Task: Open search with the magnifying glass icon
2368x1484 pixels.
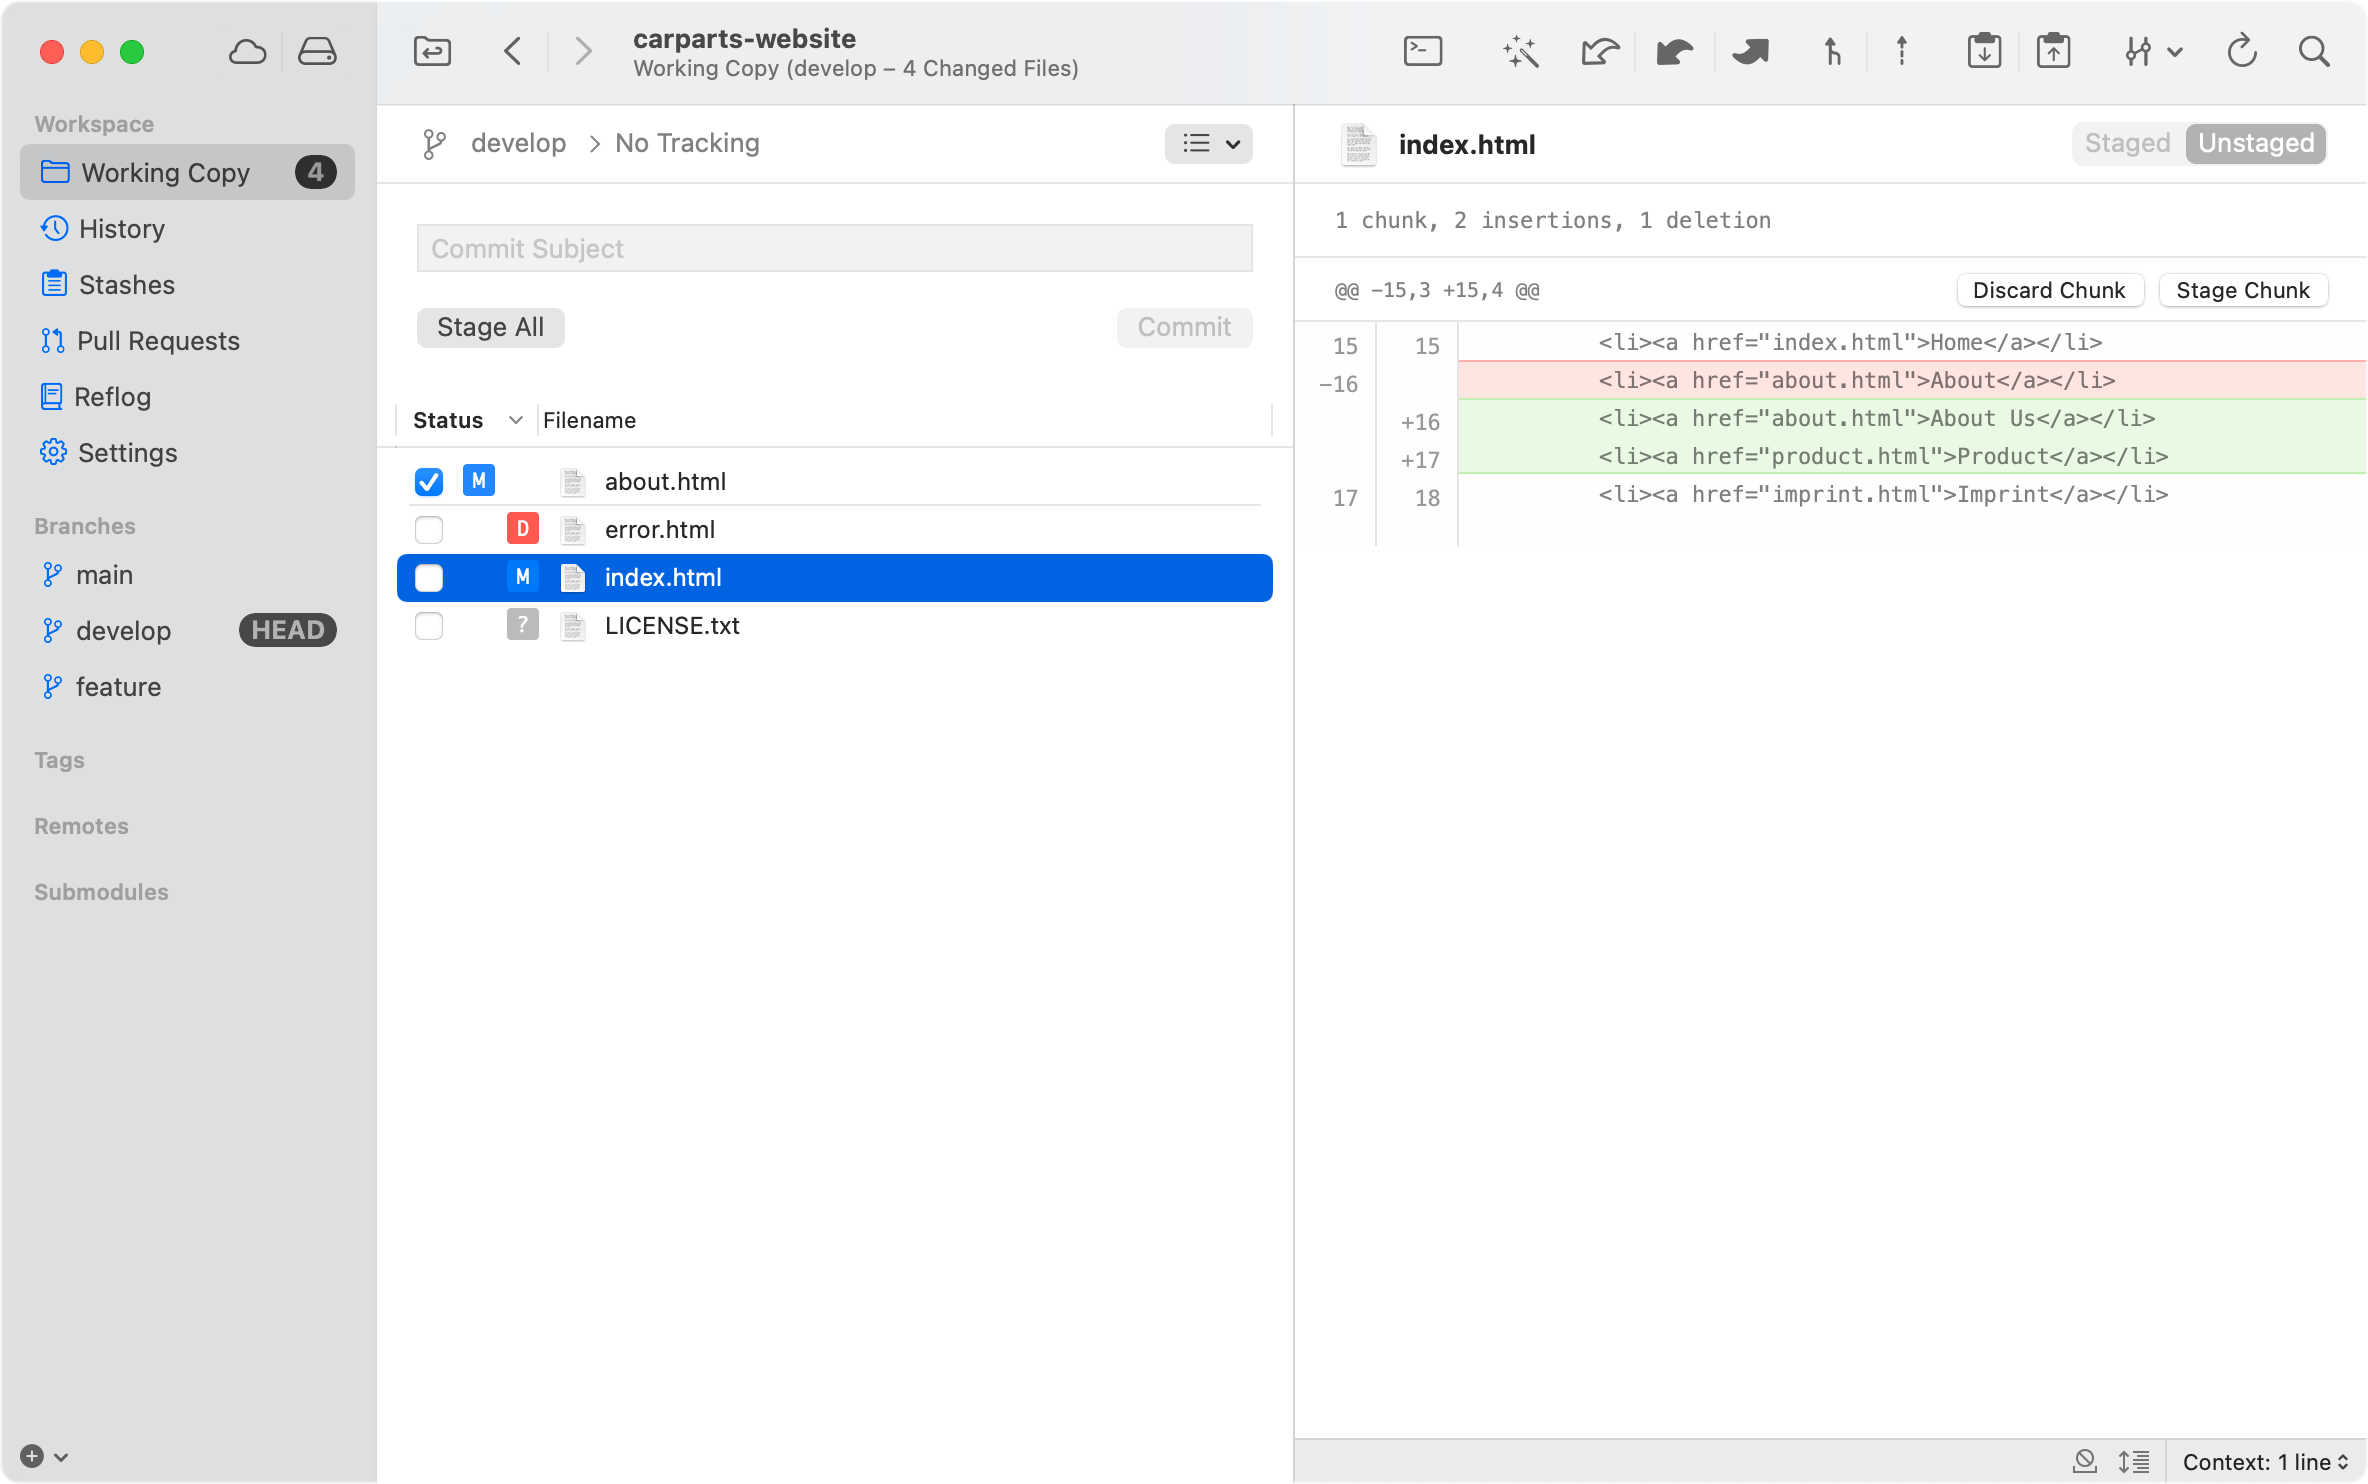Action: (2314, 51)
